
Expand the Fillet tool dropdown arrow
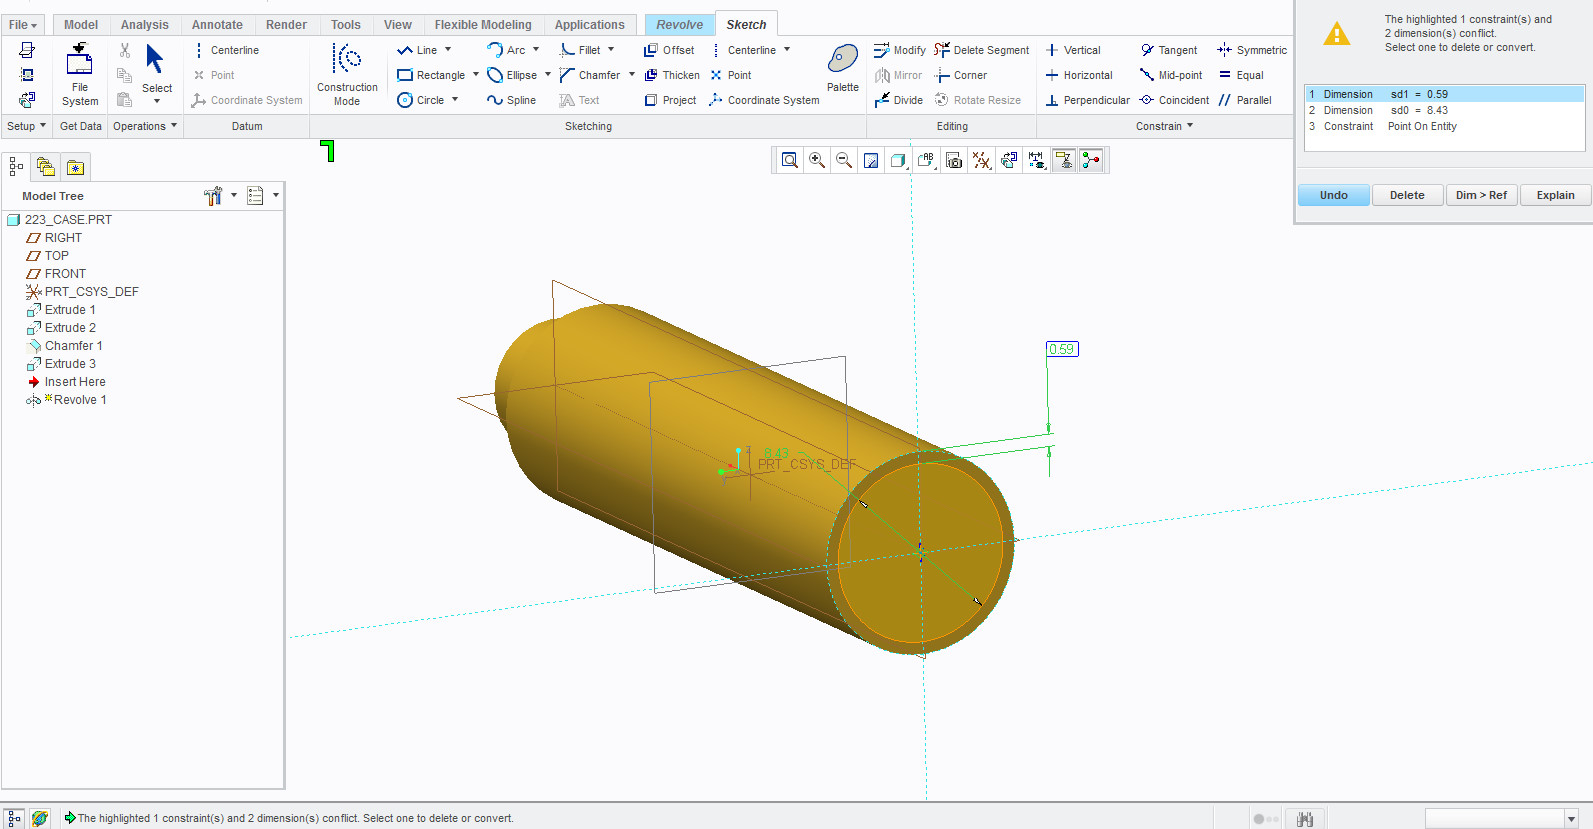click(x=611, y=49)
